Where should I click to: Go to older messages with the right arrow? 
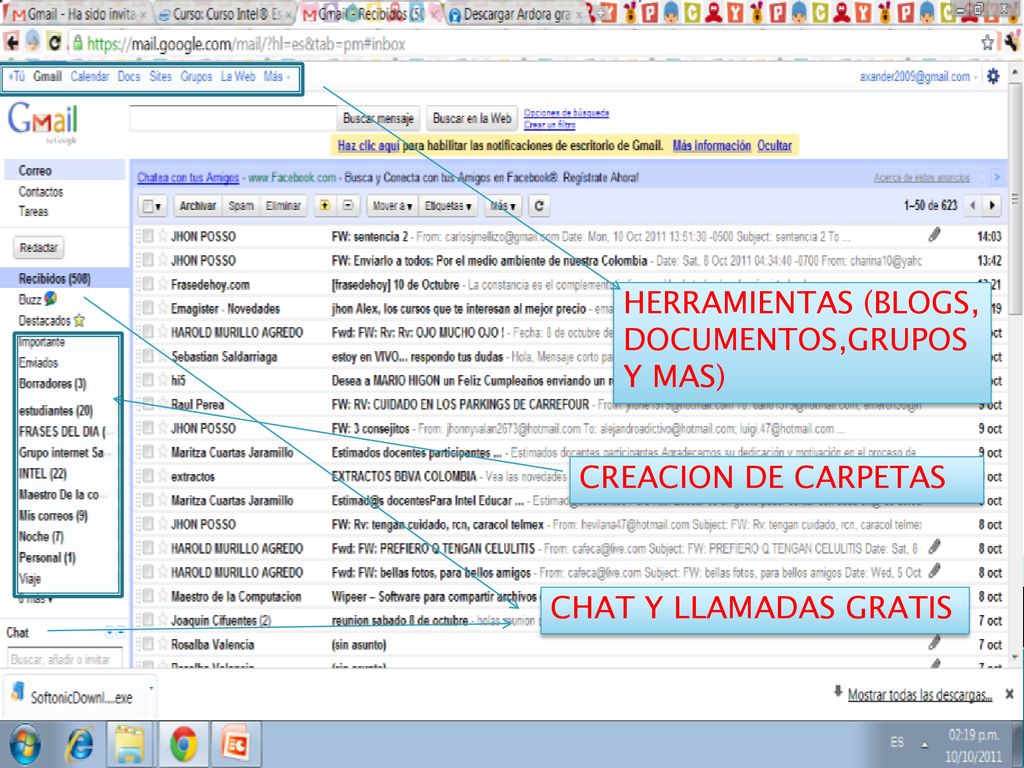click(x=992, y=205)
